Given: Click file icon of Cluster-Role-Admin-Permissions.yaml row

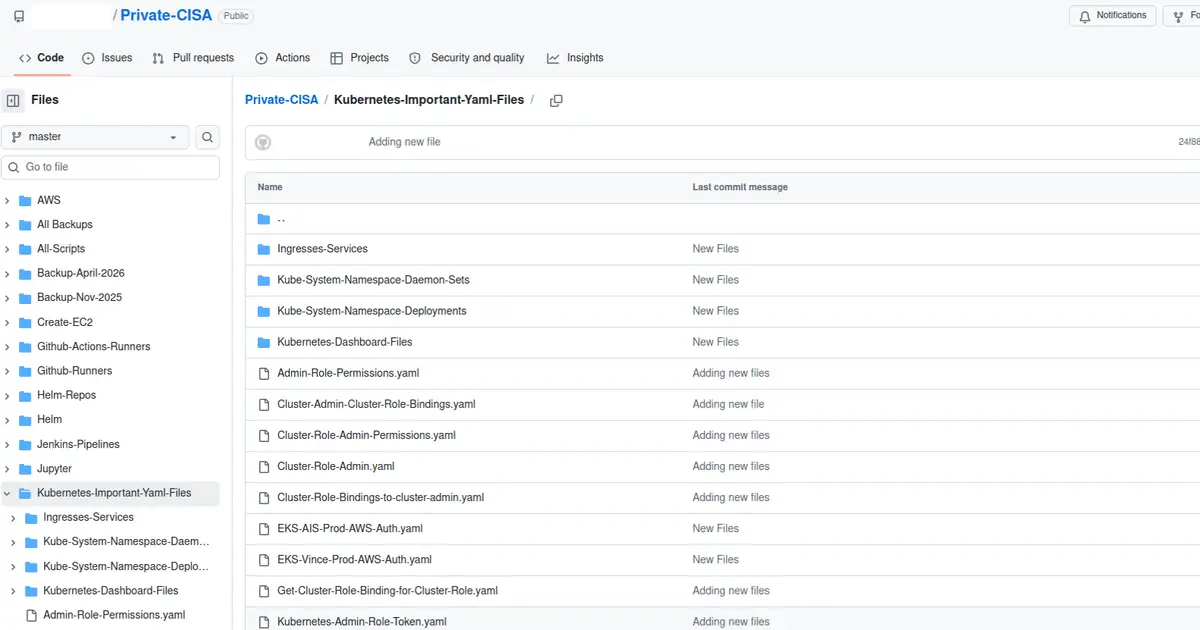Looking at the screenshot, I should (264, 435).
